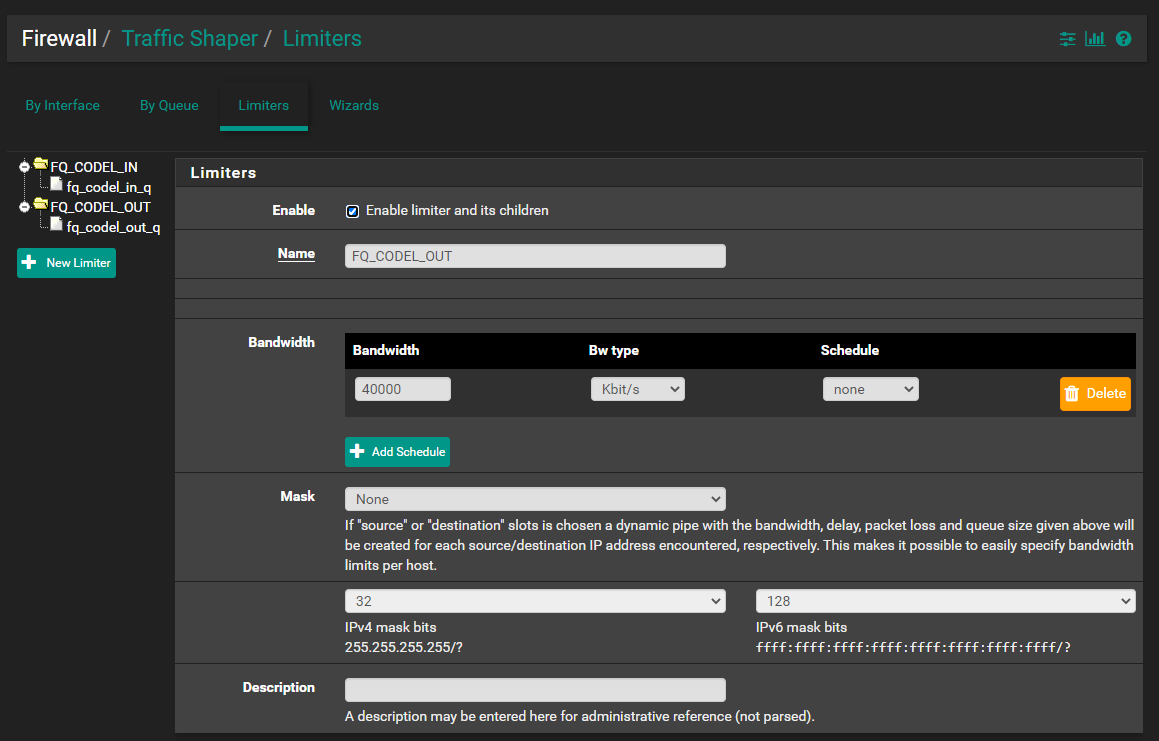1159x741 pixels.
Task: Click the Bandwidth value field 40000
Action: coord(403,389)
